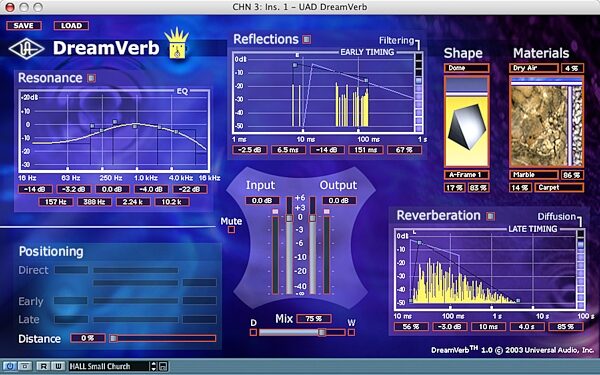Screen dimensions: 600x375
Task: Click the Distance 0 % value field
Action: [88, 338]
